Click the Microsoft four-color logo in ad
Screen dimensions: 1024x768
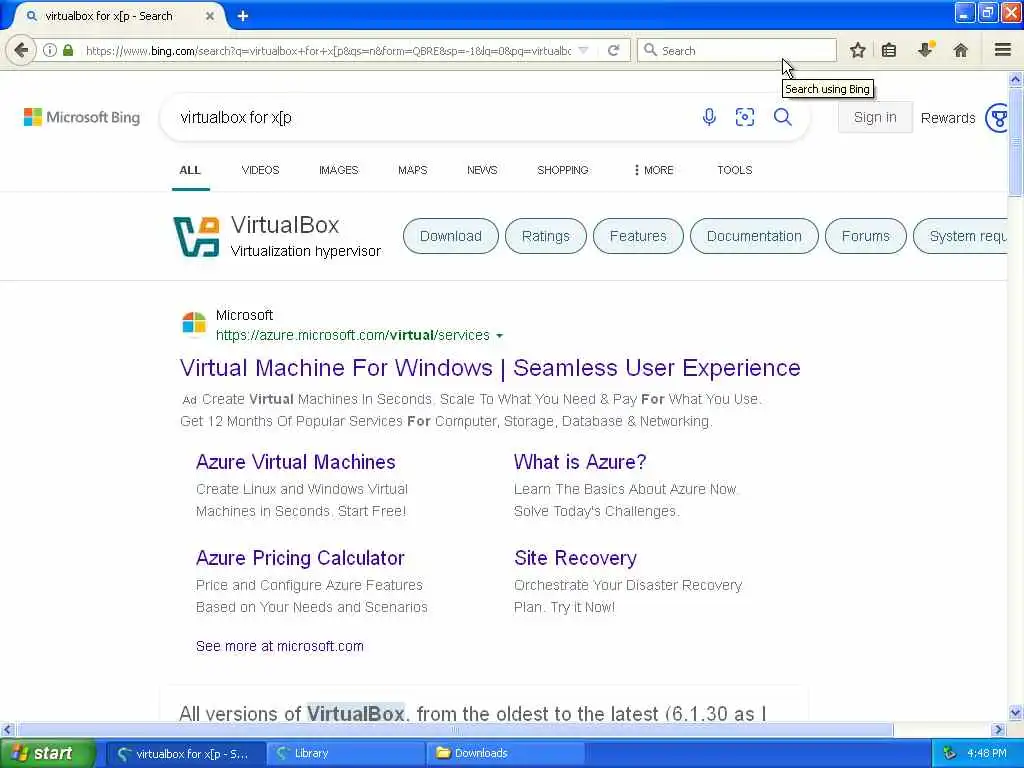click(x=194, y=323)
